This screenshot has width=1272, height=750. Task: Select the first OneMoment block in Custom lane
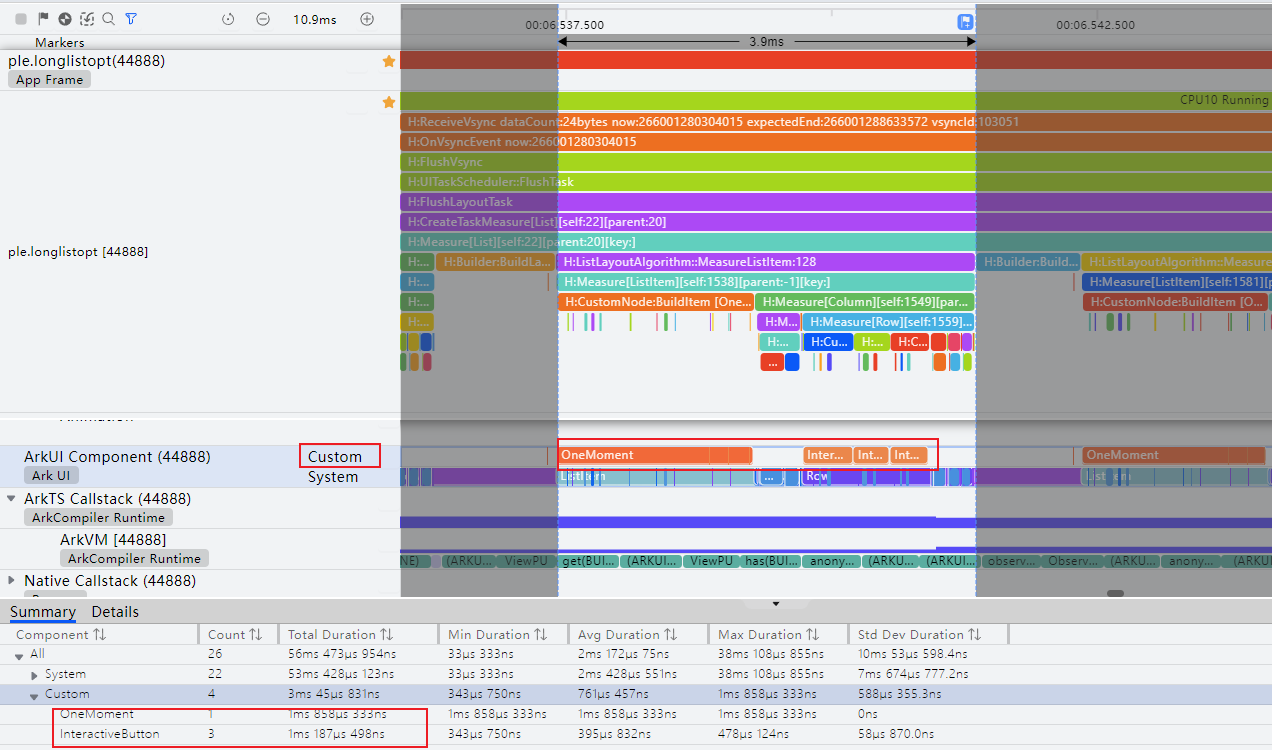click(655, 455)
